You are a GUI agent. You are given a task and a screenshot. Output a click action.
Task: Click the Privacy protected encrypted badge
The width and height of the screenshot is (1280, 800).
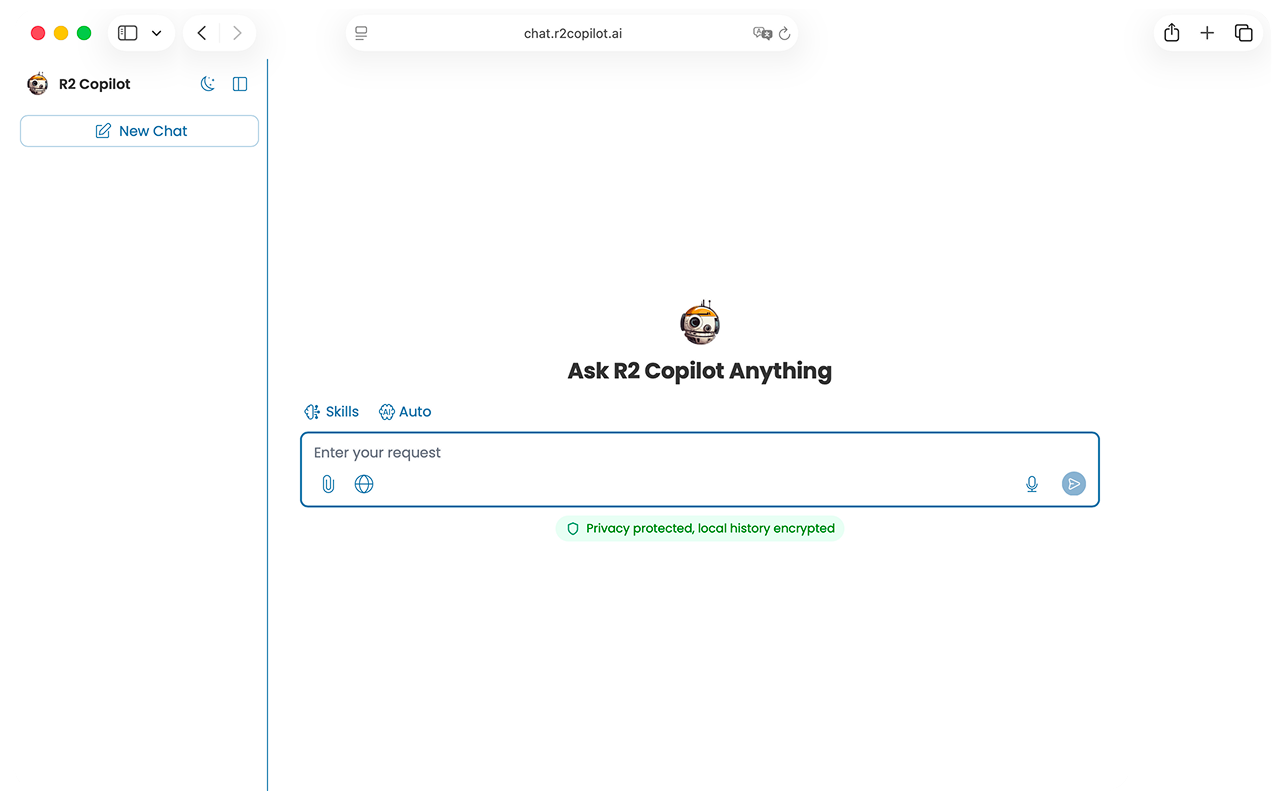click(700, 528)
